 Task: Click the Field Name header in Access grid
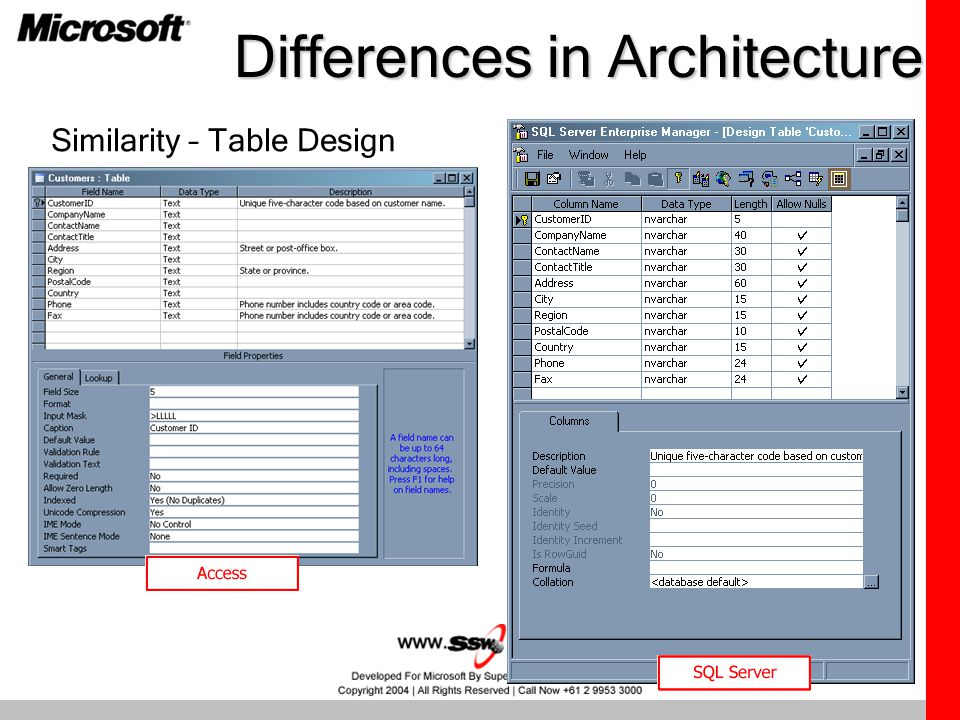pos(103,192)
